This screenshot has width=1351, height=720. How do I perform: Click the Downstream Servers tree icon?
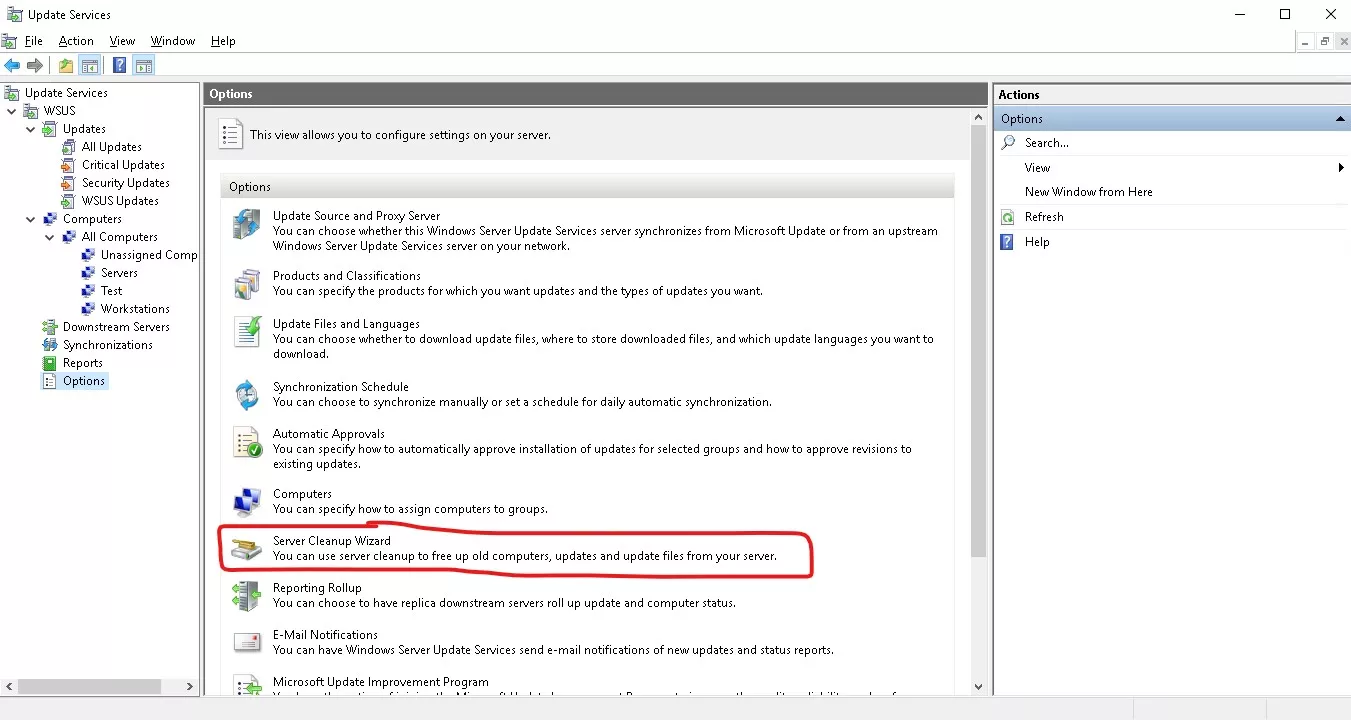pos(50,327)
